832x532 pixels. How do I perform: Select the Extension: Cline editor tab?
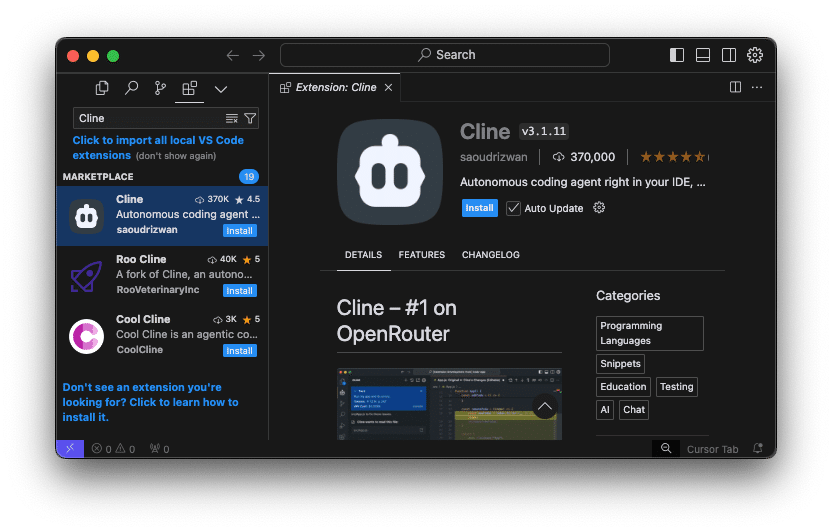335,88
